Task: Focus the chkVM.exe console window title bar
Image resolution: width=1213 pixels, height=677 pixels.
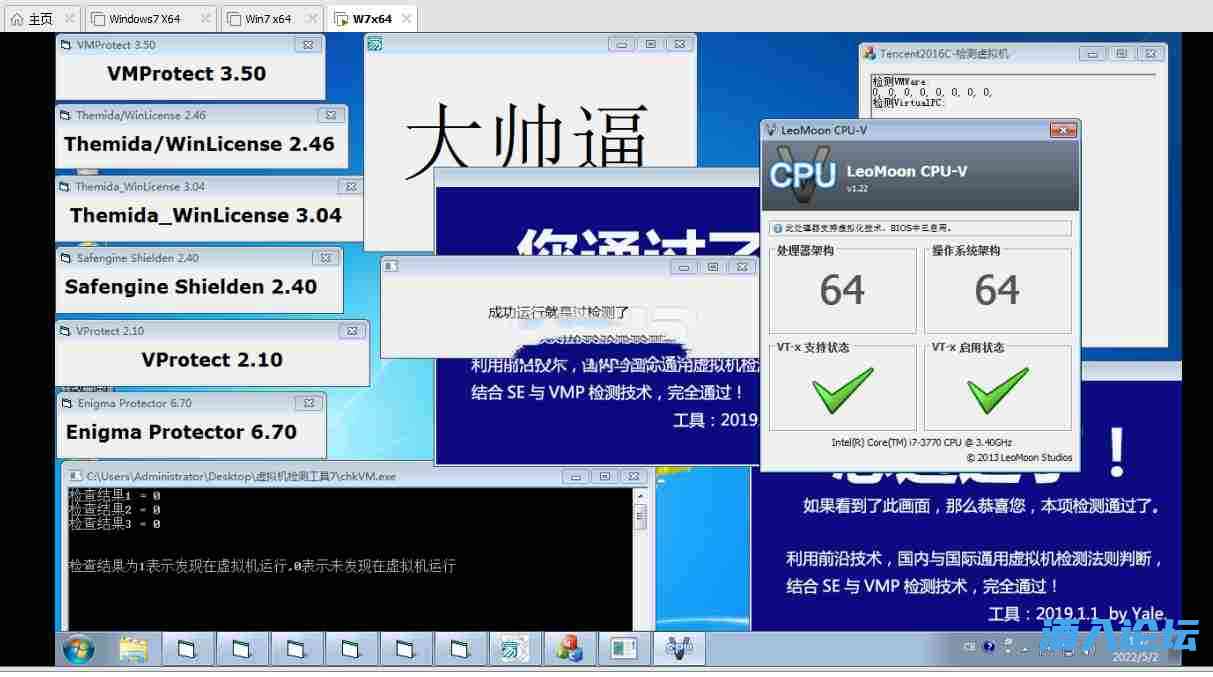Action: (x=300, y=476)
